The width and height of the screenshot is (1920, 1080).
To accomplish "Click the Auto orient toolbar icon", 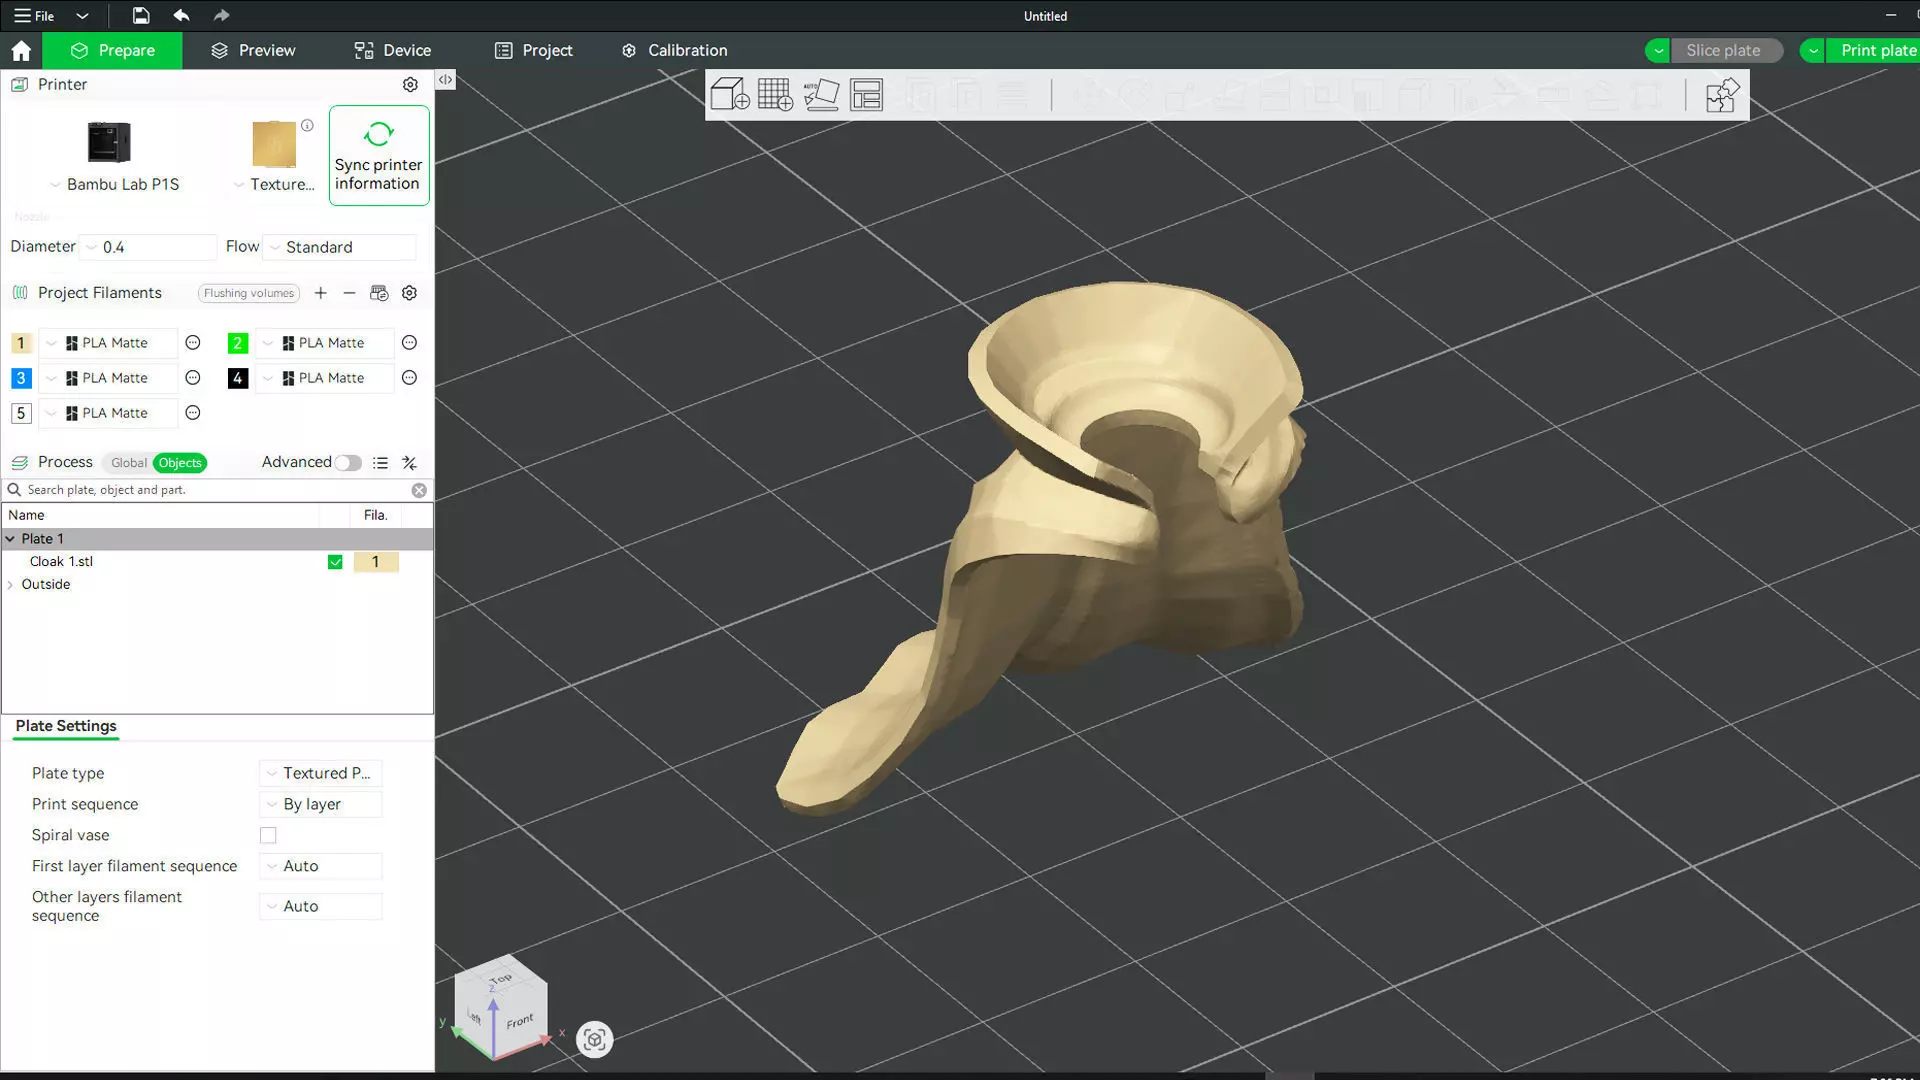I will (821, 95).
